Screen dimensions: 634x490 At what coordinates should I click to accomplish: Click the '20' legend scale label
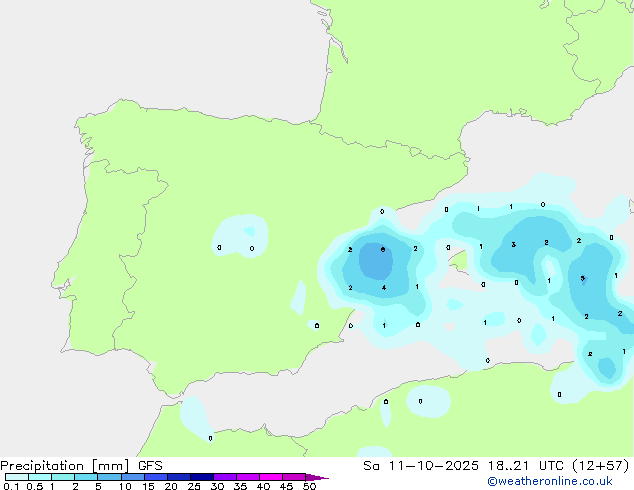point(171,486)
